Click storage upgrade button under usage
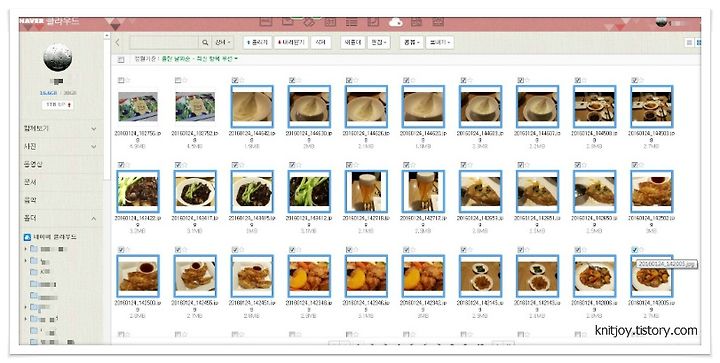Viewport: 720px width, 363px height. (x=58, y=105)
